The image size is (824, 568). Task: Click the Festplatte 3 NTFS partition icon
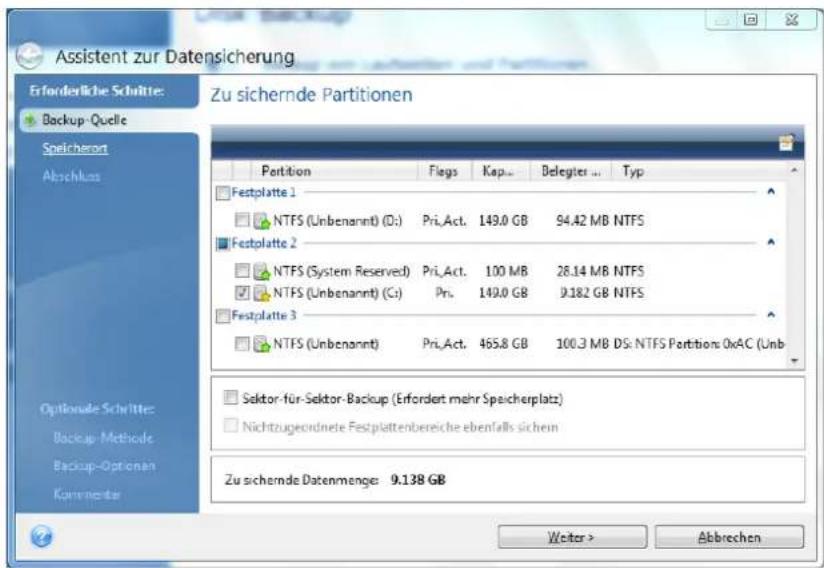[262, 344]
